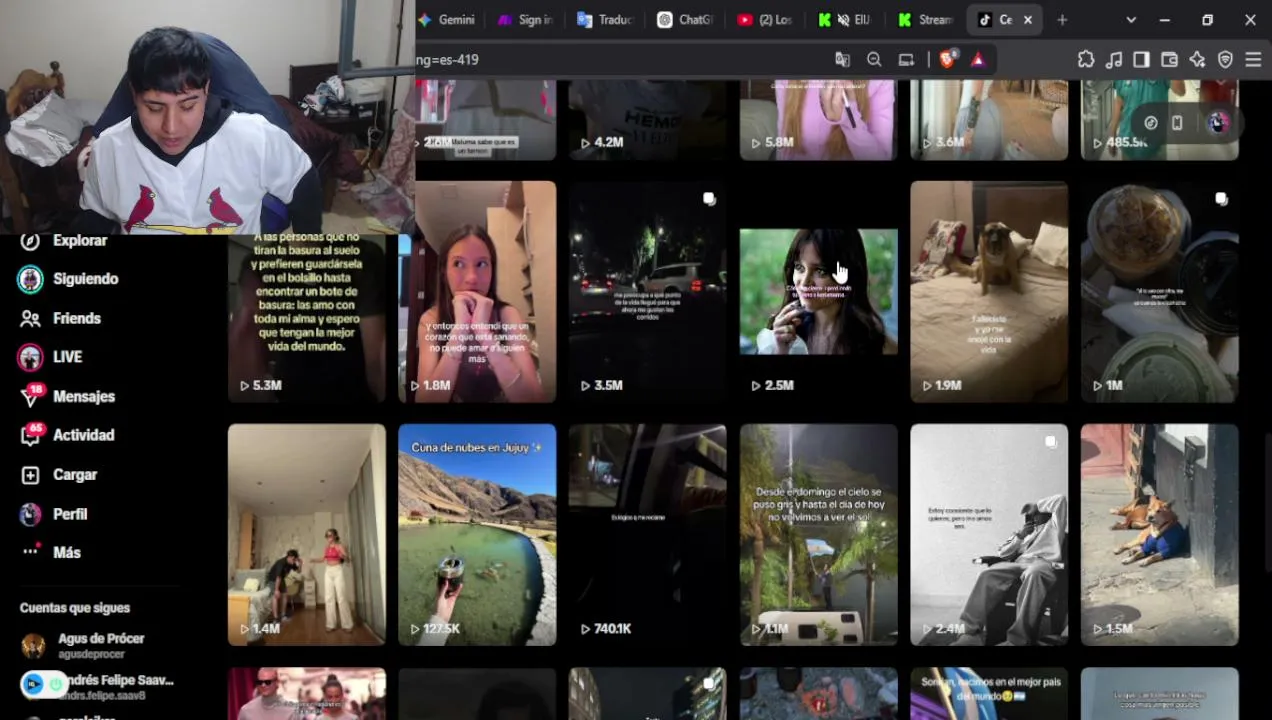1272x720 pixels.
Task: Toggle the browser sidebar panel icon
Action: (x=1141, y=60)
